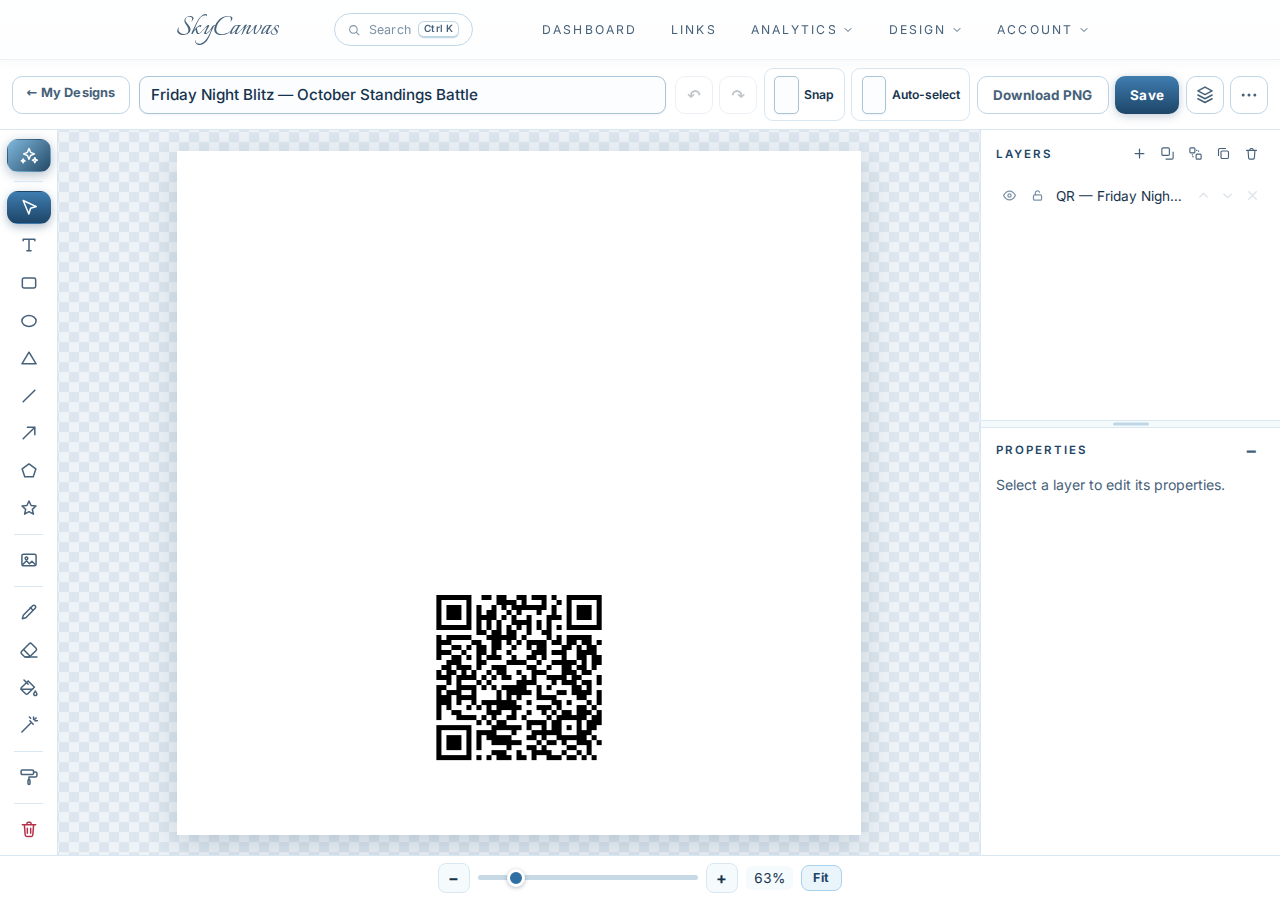
Task: Select the Magic Wand tool
Action: coord(29,724)
